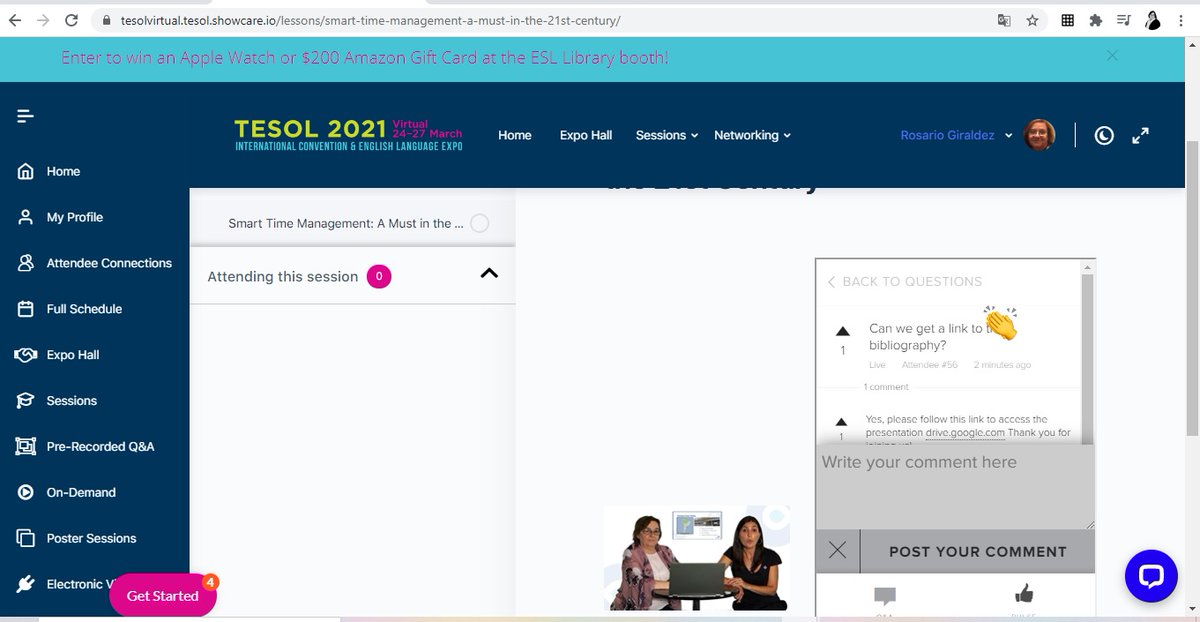Click the Write your comment here field
This screenshot has height=622, width=1200.
tap(955, 487)
